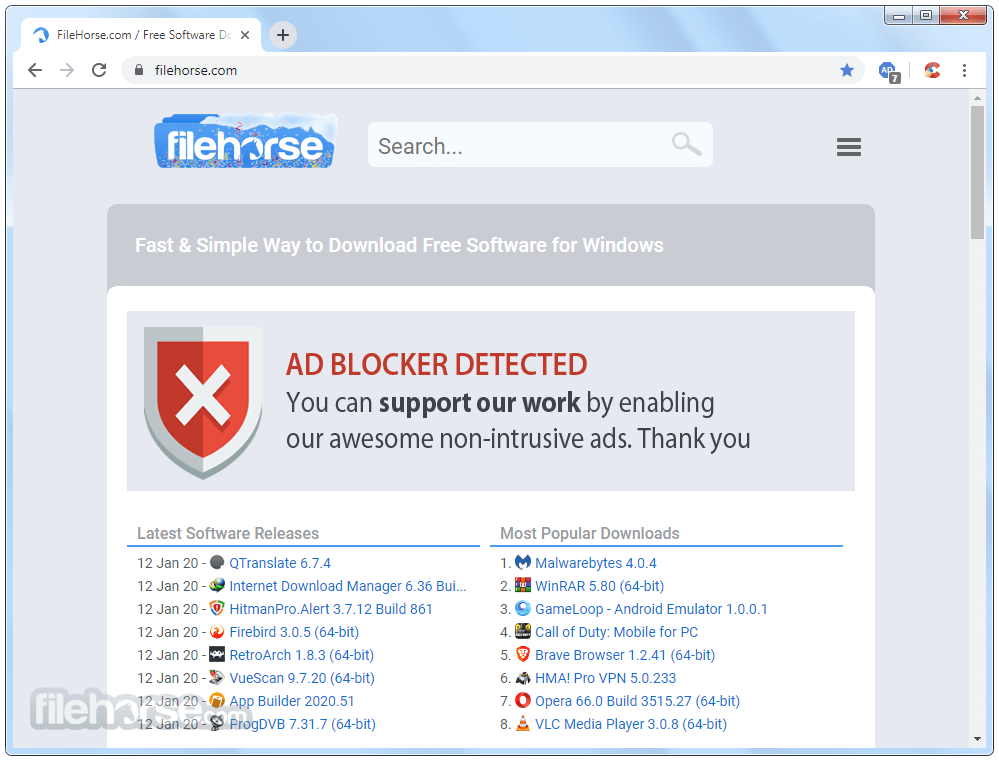The image size is (999, 760).
Task: Open Internet Download Manager 6.36 link
Action: (x=348, y=586)
